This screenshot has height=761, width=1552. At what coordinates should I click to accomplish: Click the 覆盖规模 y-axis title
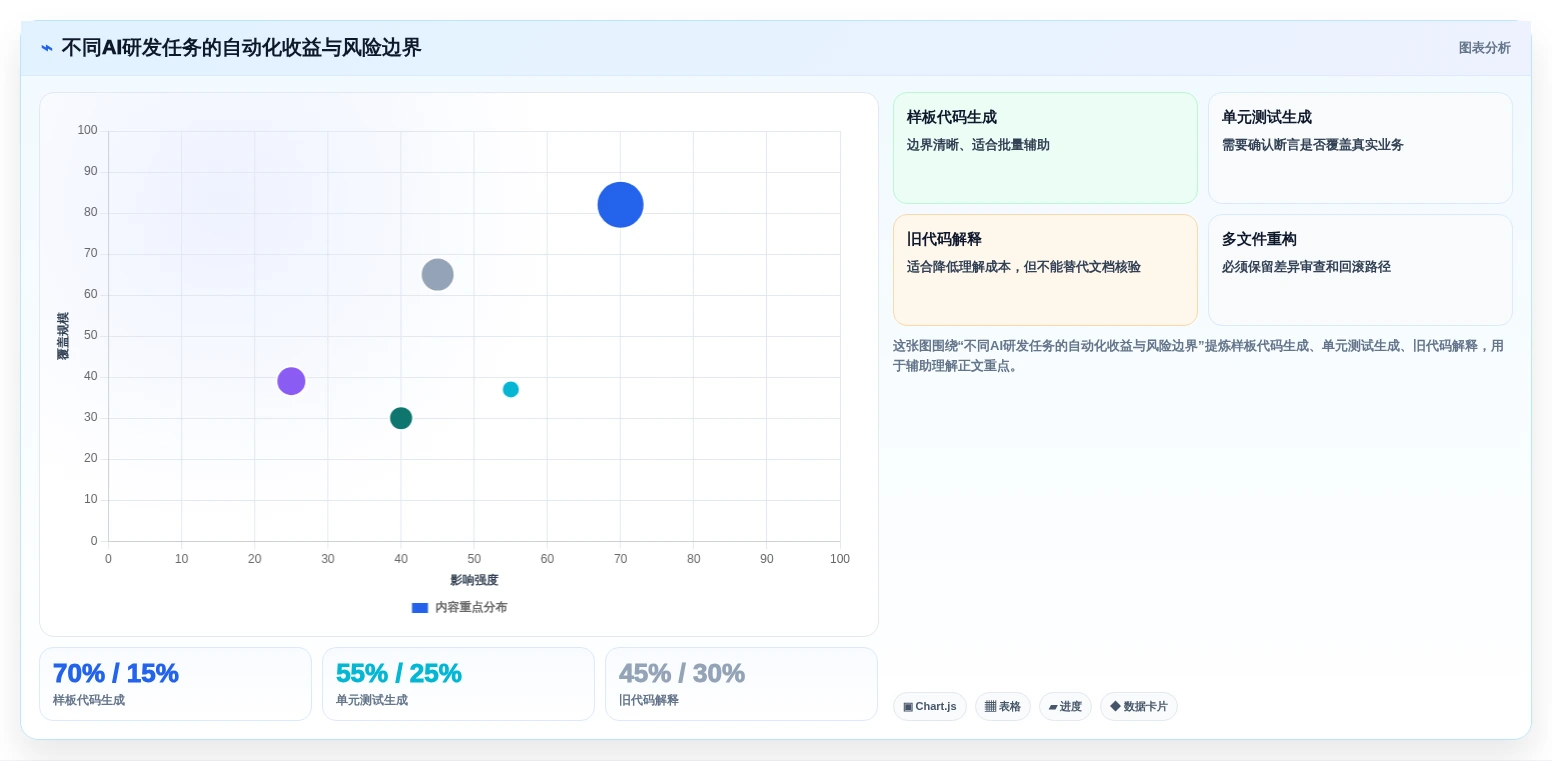[63, 336]
